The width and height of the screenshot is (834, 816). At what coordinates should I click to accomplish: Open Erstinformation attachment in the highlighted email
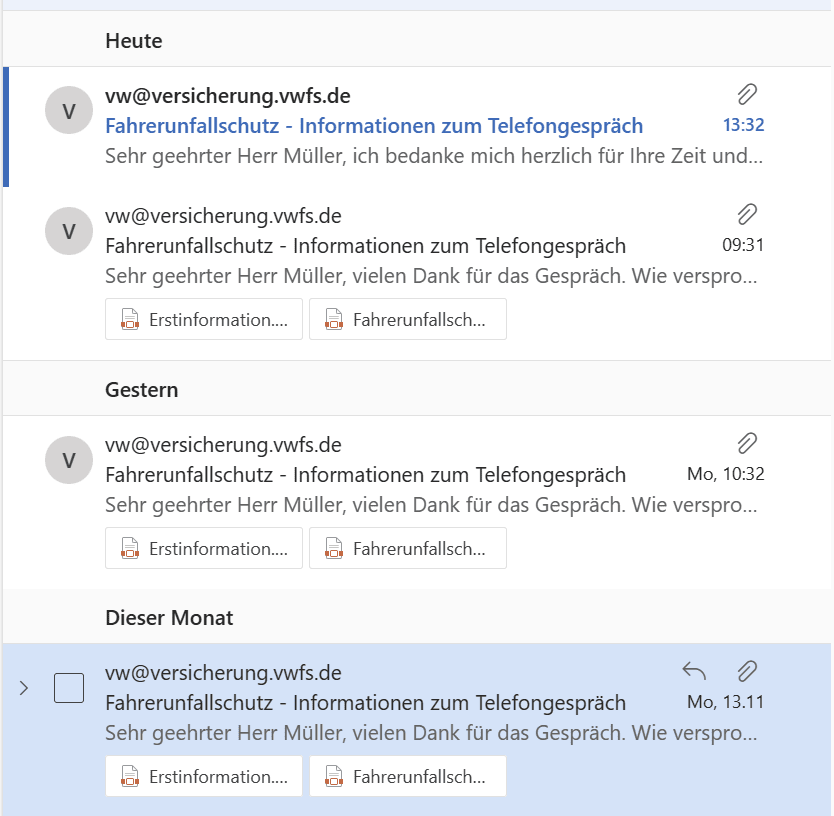click(204, 776)
